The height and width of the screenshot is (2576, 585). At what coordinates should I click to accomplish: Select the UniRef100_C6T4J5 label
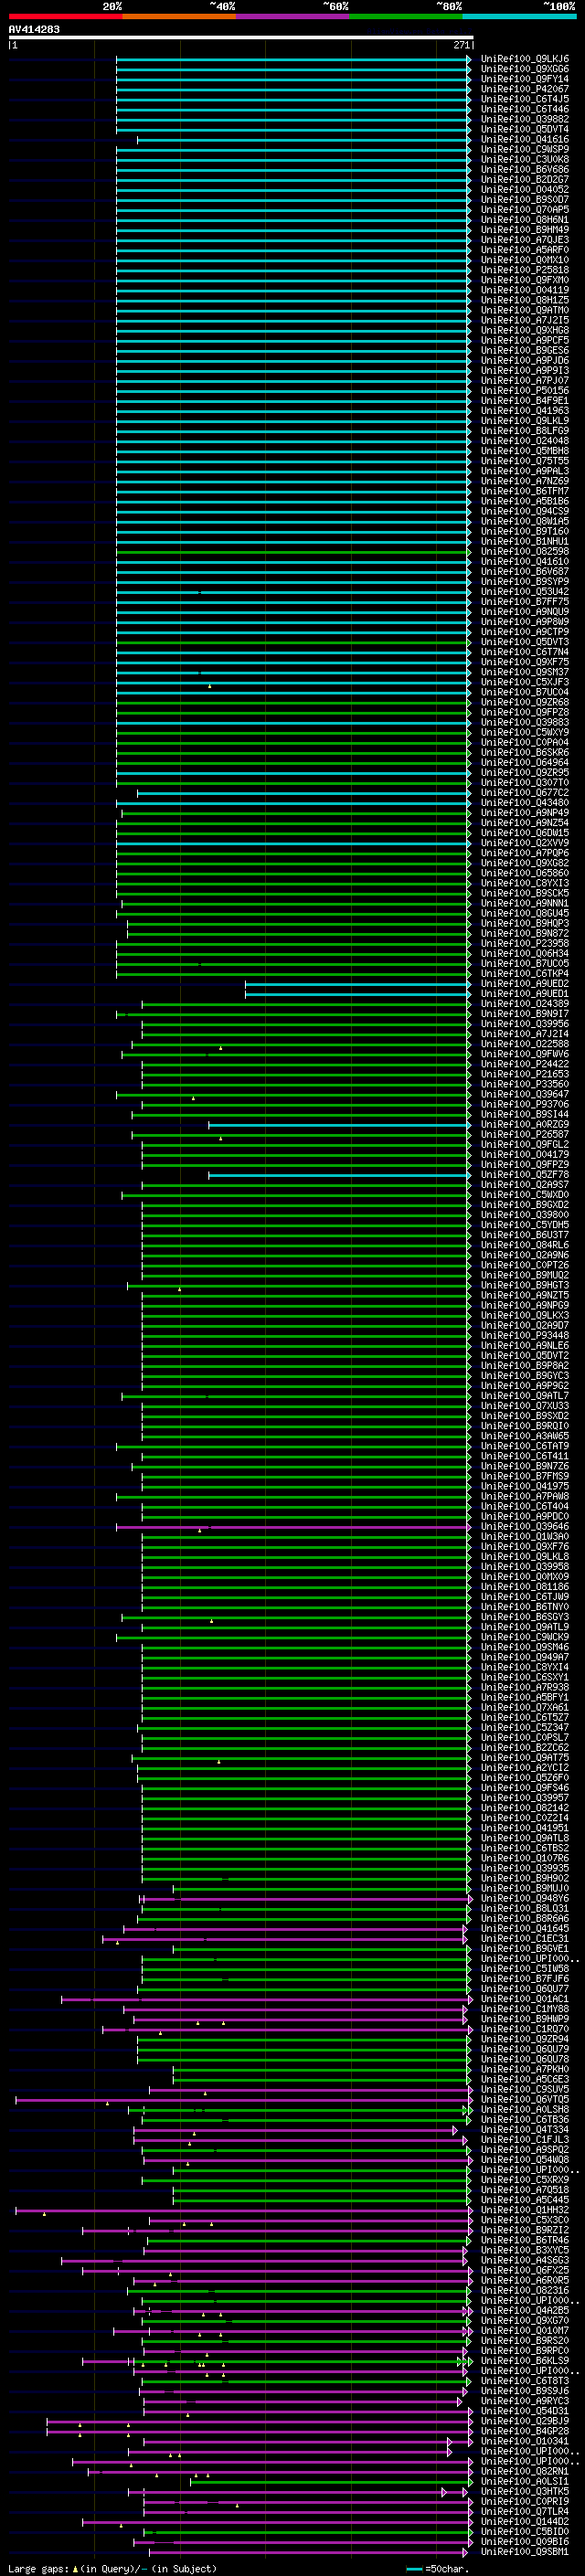click(x=525, y=99)
